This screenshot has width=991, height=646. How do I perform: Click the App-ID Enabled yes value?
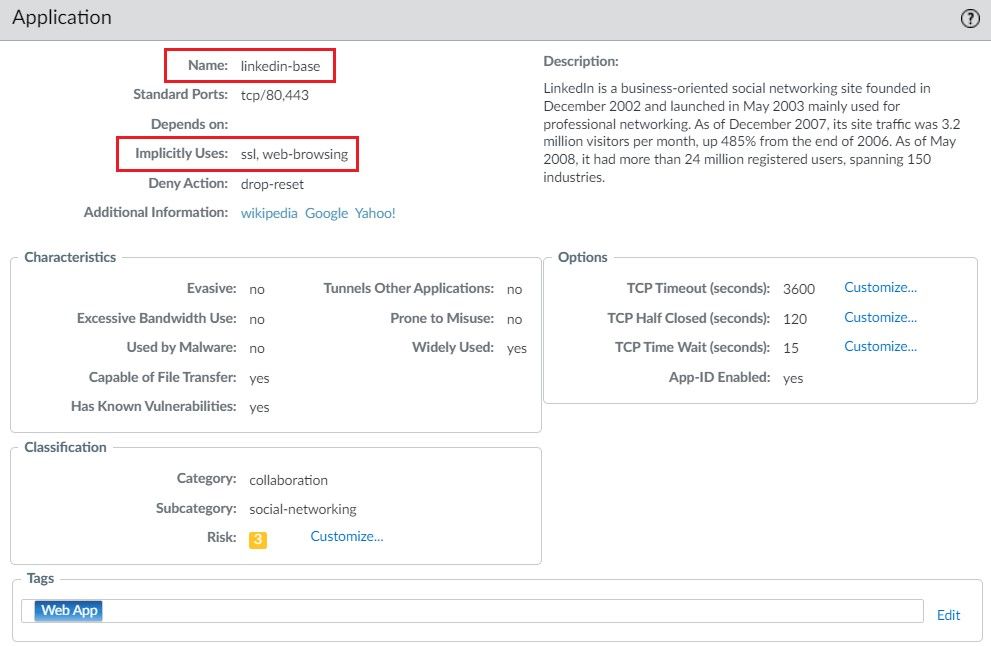[x=793, y=378]
